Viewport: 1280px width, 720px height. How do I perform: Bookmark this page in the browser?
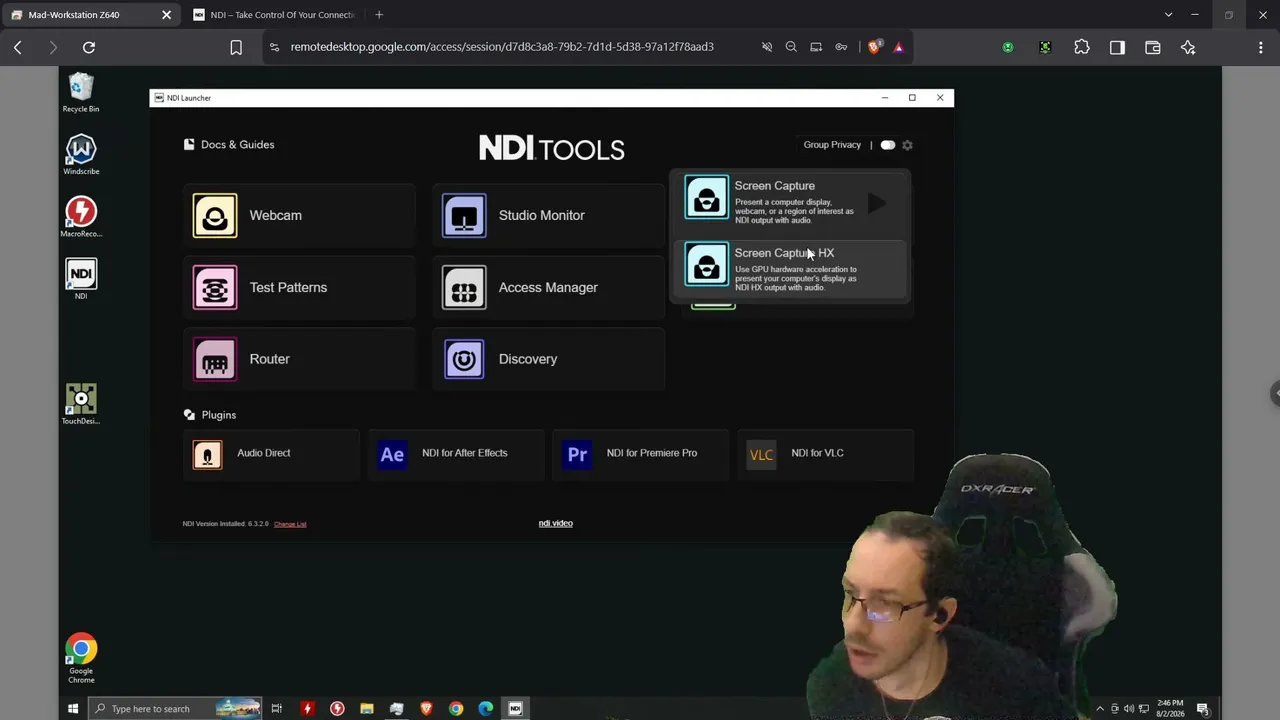coord(236,47)
